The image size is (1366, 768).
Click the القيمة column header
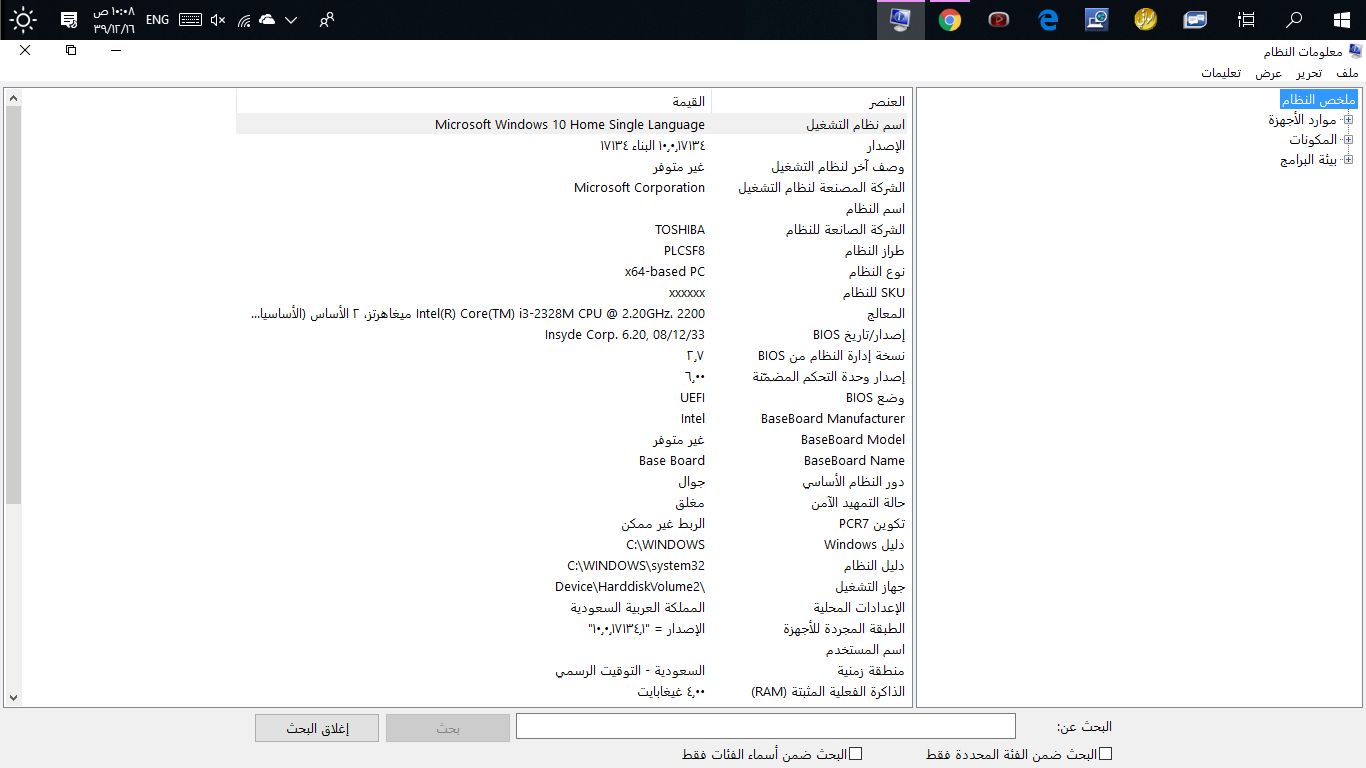pyautogui.click(x=473, y=101)
